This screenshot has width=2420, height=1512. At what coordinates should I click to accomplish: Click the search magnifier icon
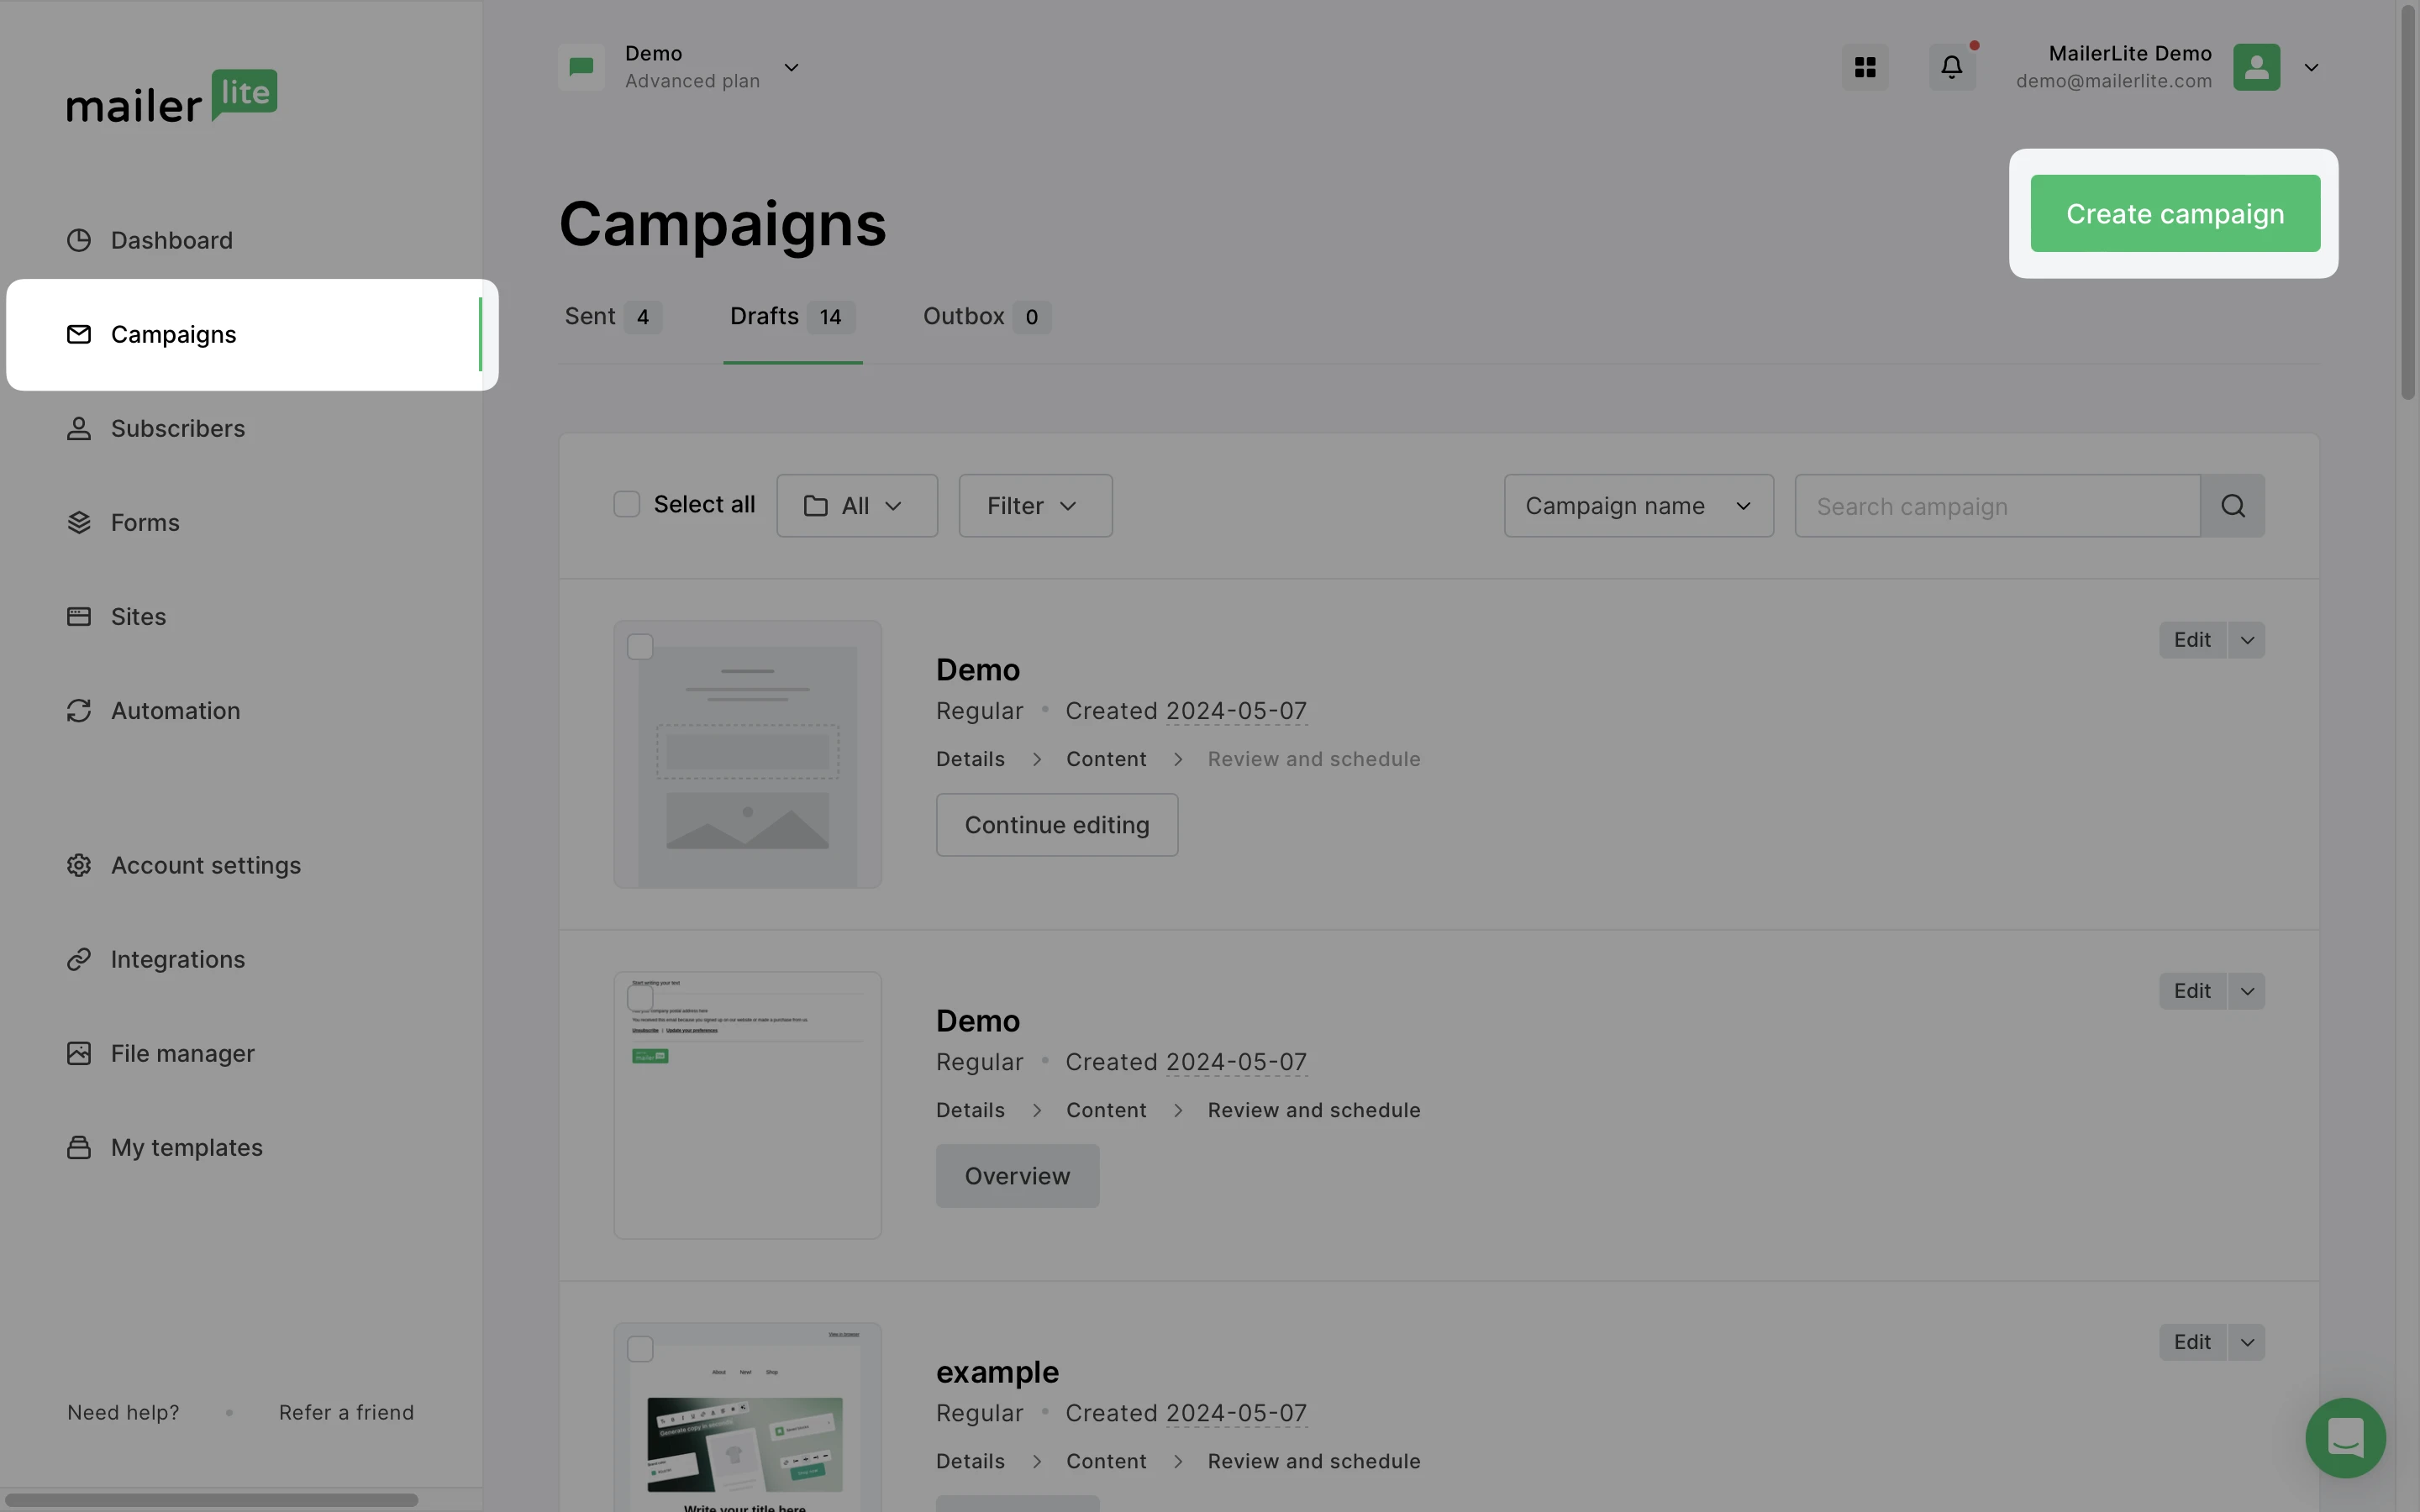point(2232,506)
